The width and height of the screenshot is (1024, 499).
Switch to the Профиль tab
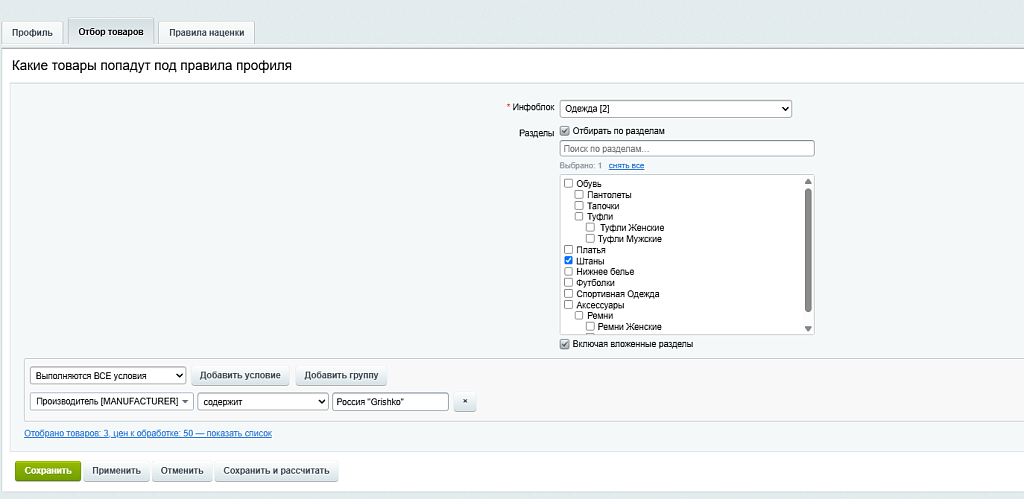(x=33, y=33)
